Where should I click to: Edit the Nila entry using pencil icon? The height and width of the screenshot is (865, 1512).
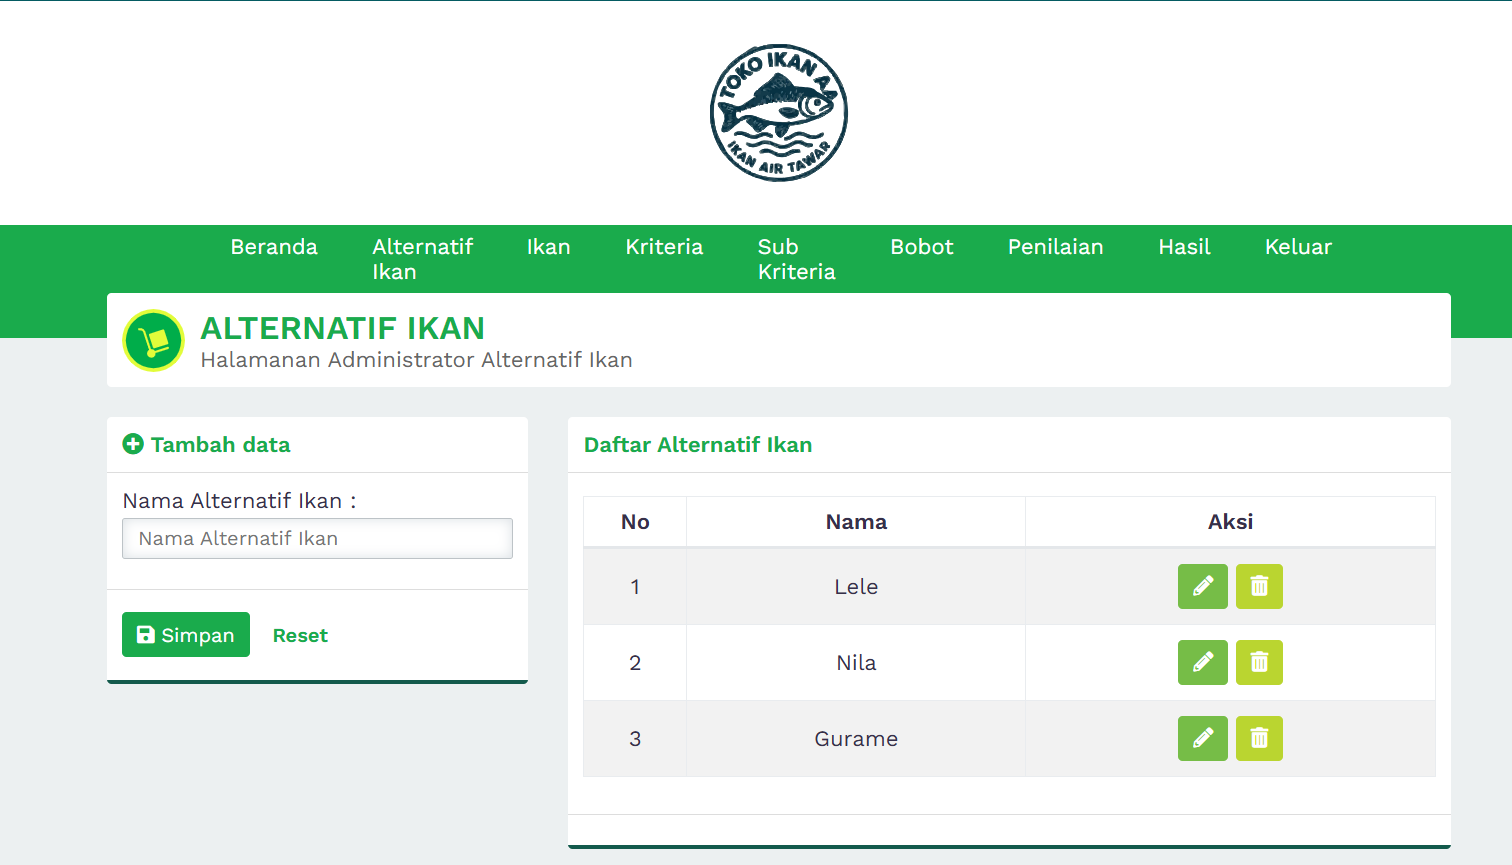(1202, 662)
